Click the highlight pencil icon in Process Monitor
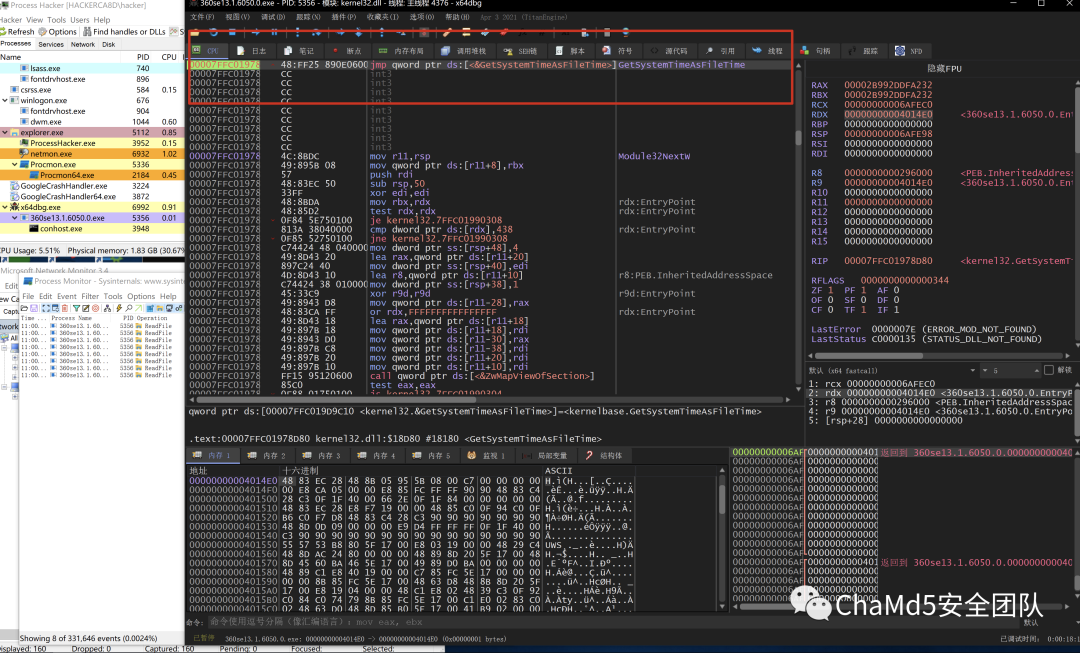The image size is (1080, 653). pyautogui.click(x=85, y=308)
